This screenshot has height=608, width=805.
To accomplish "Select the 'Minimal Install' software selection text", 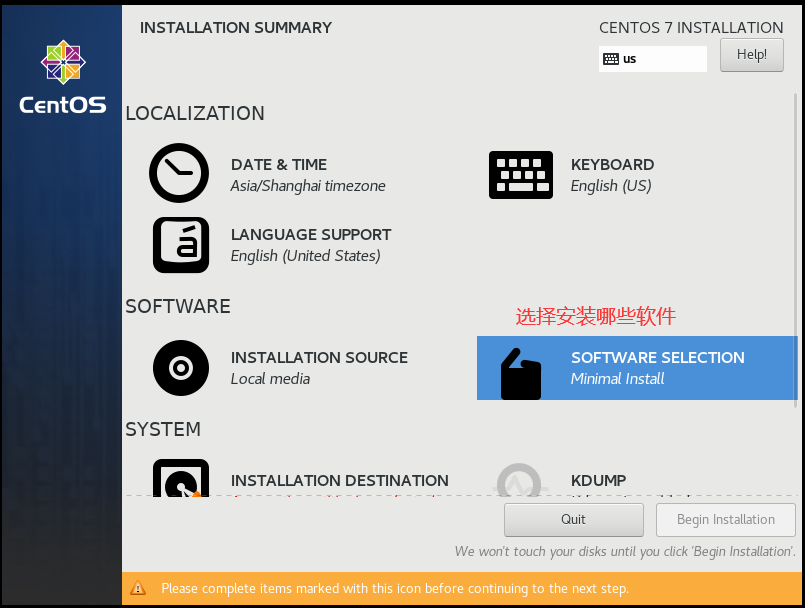I will point(617,379).
